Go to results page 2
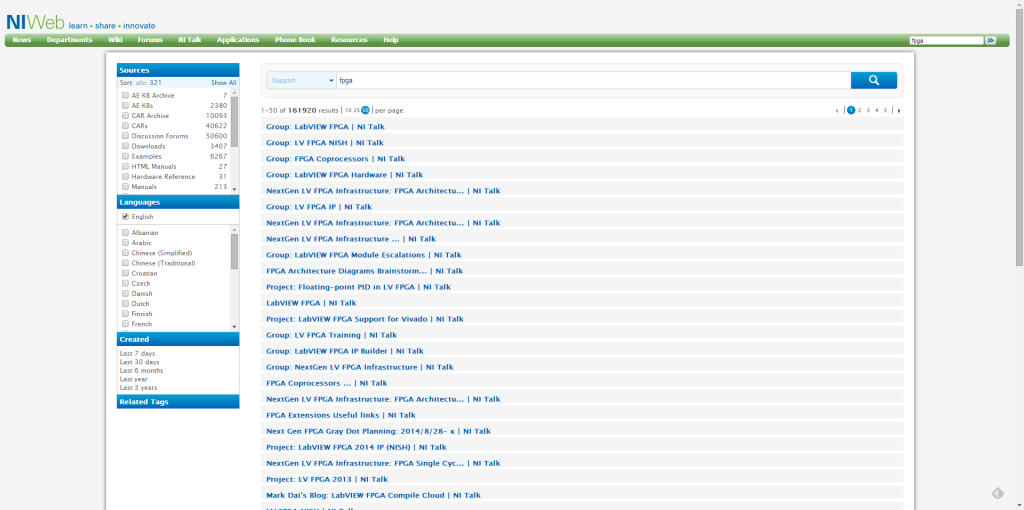 pos(859,110)
